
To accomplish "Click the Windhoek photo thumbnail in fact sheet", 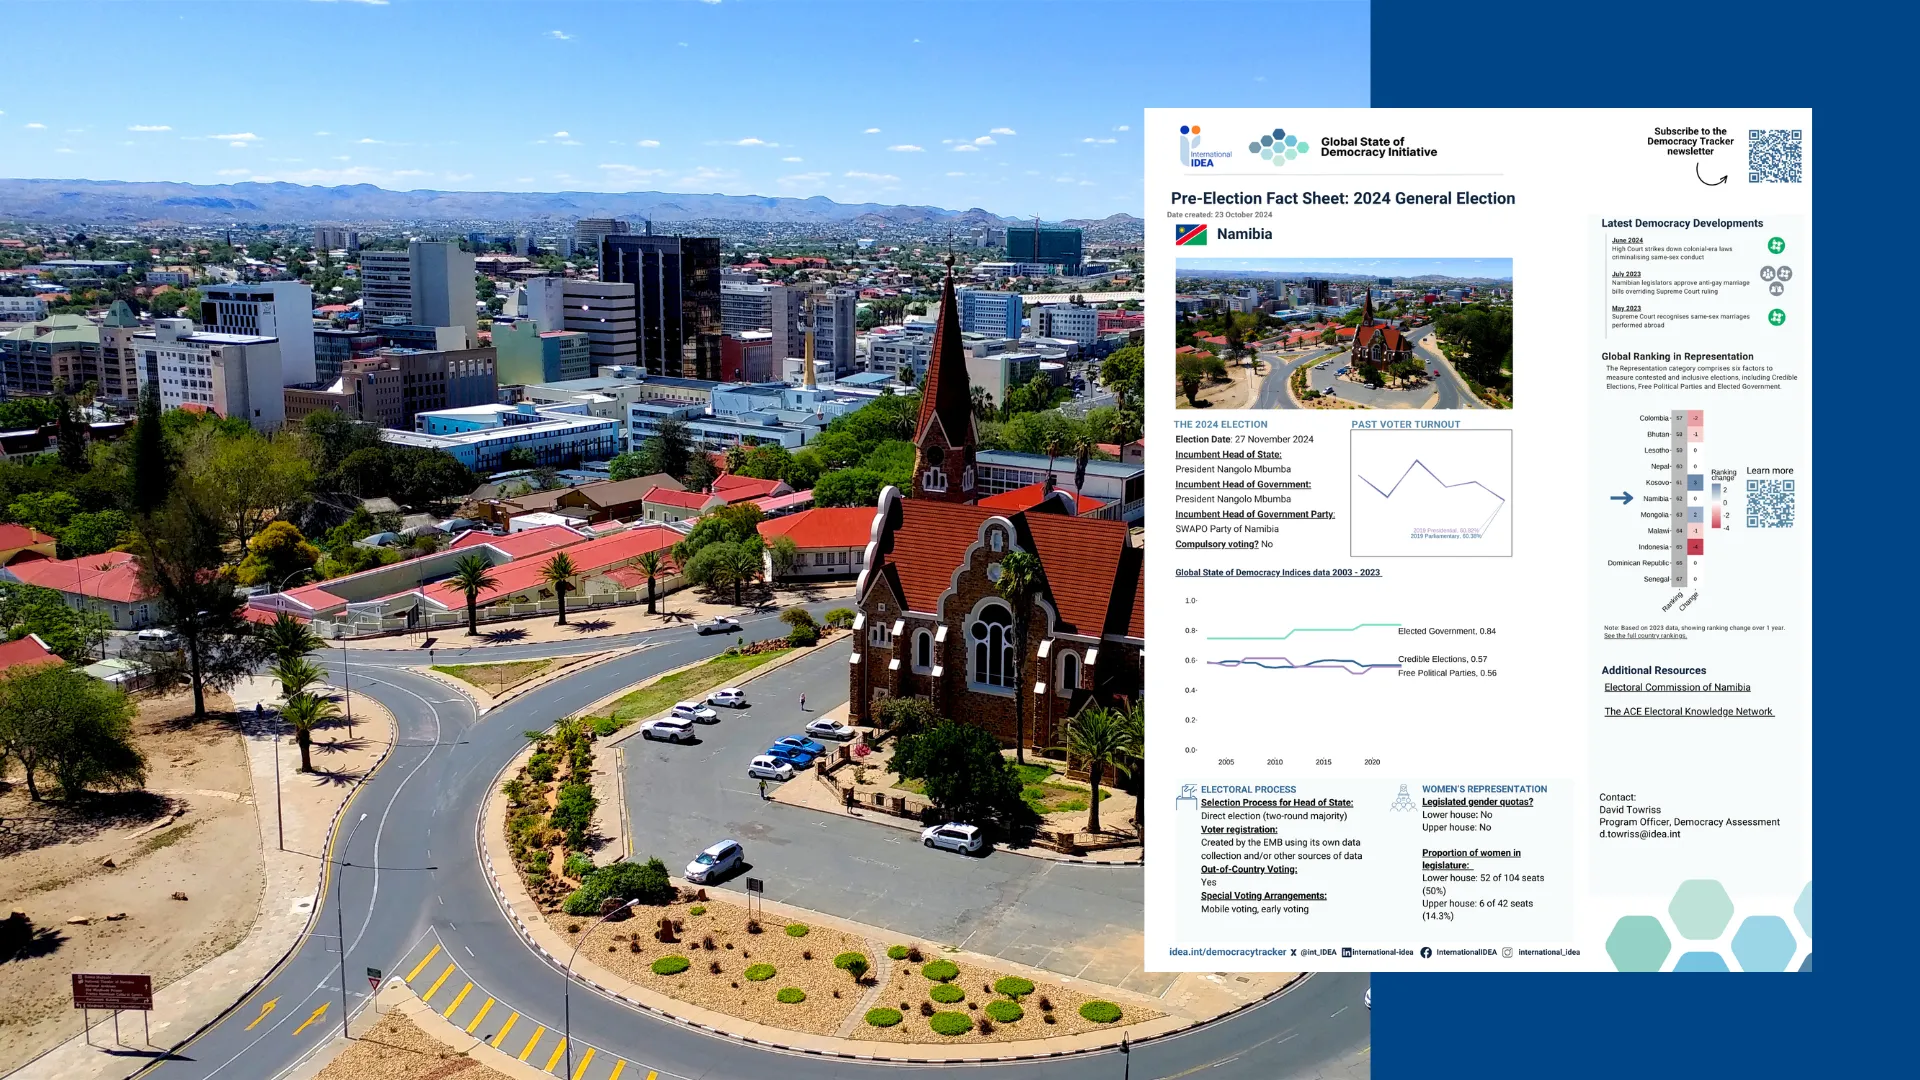I will (x=1343, y=333).
